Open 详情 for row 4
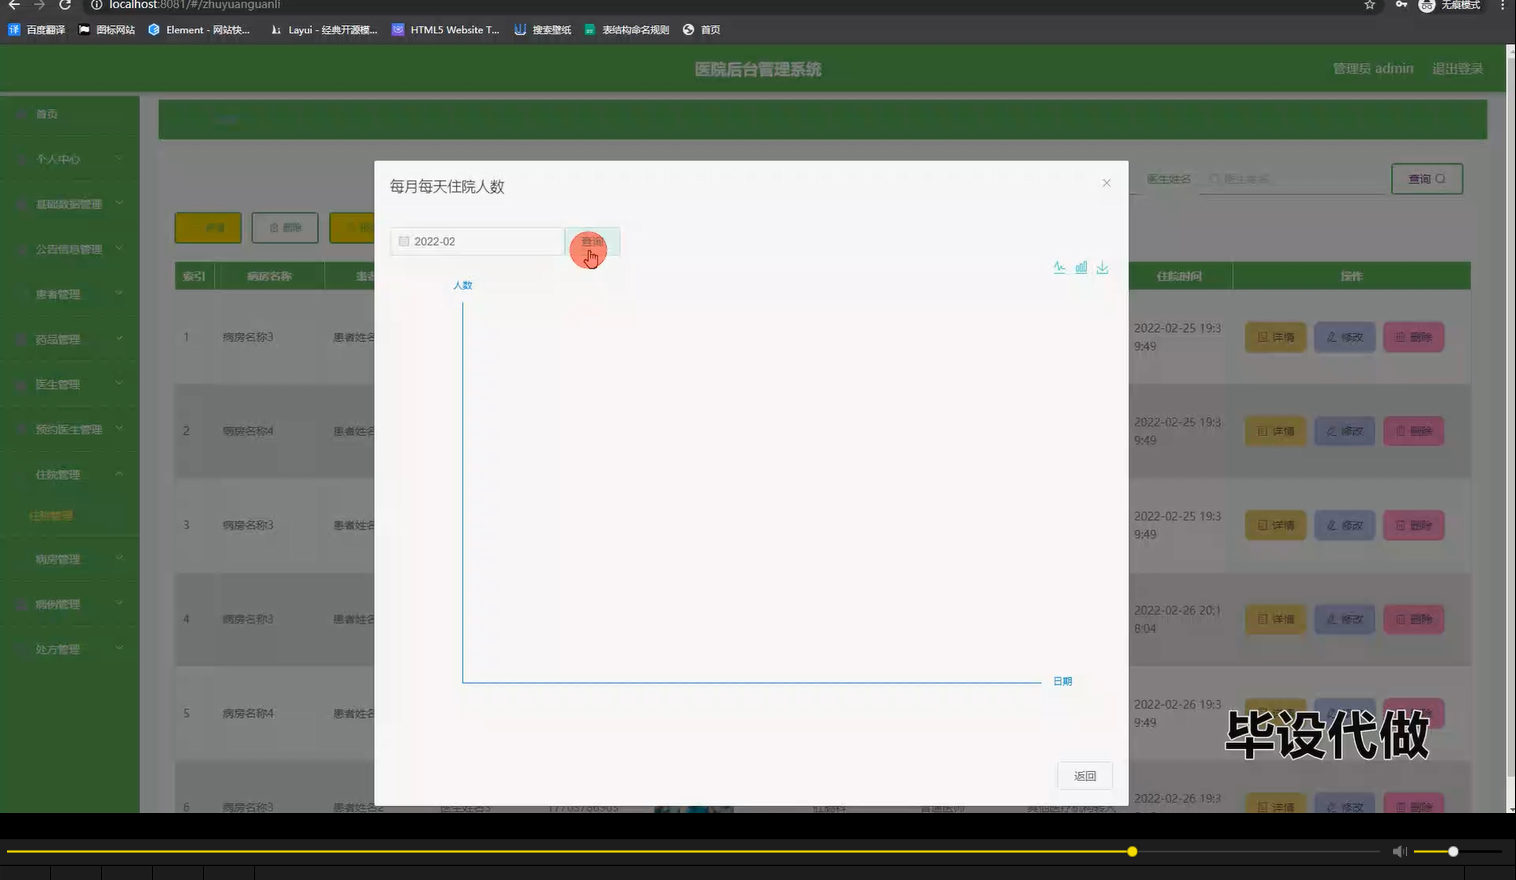The height and width of the screenshot is (880, 1516). tap(1275, 619)
